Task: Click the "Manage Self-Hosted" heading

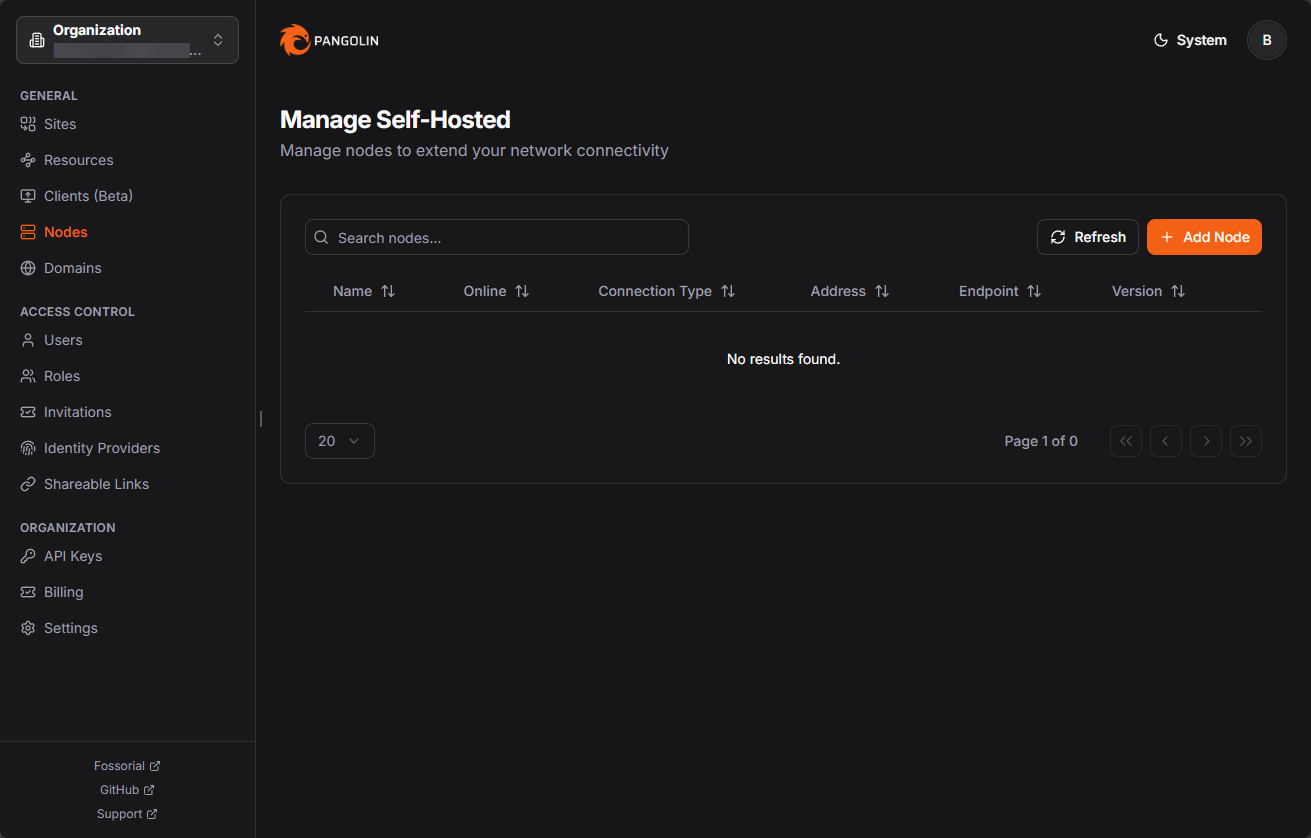Action: (x=395, y=120)
